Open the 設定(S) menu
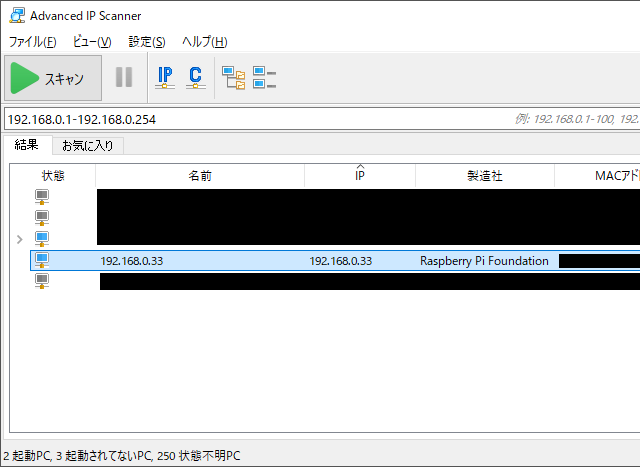 pyautogui.click(x=147, y=42)
